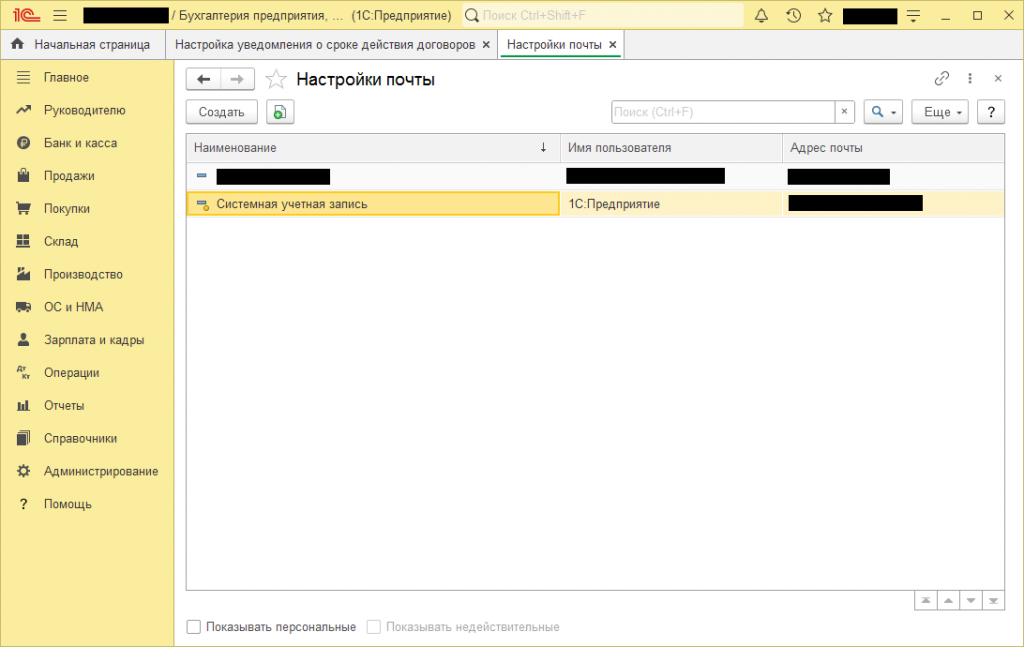Open Справочники section
Image resolution: width=1024 pixels, height=647 pixels.
(x=80, y=438)
